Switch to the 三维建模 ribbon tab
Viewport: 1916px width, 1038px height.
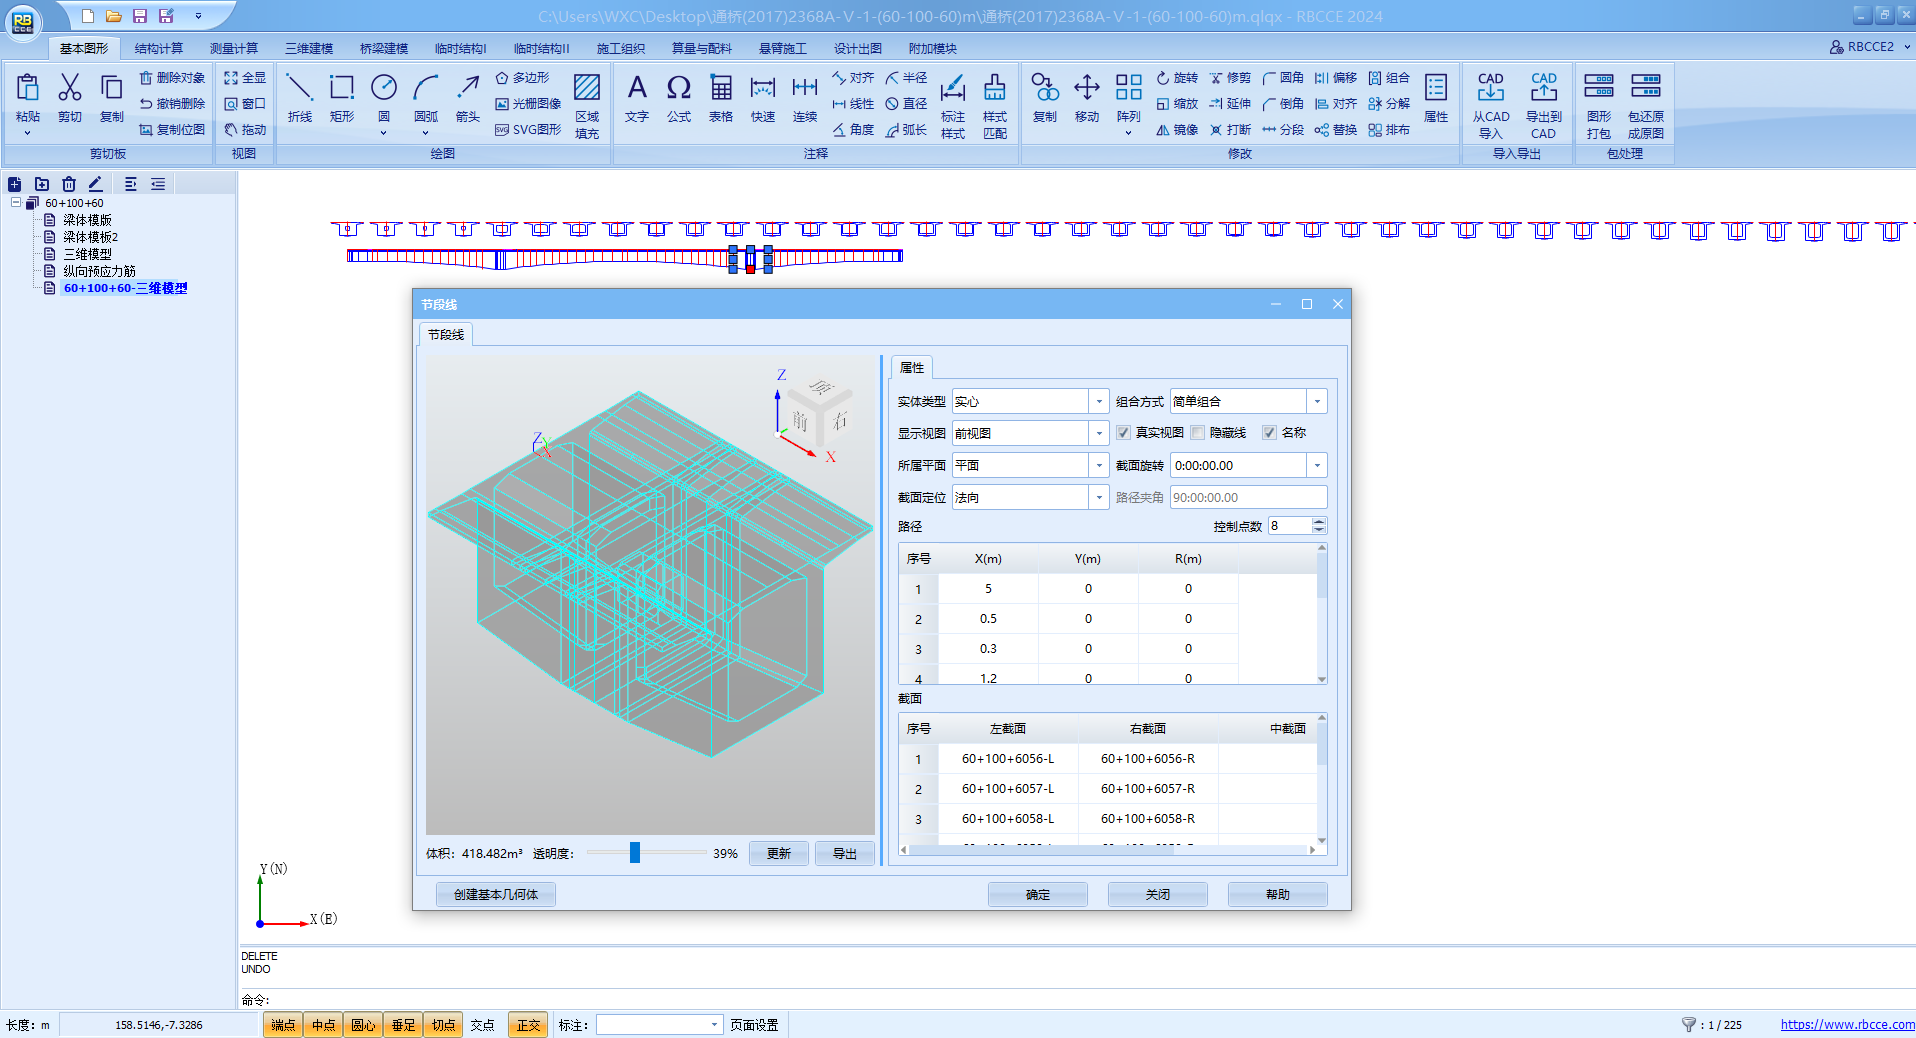(x=309, y=48)
